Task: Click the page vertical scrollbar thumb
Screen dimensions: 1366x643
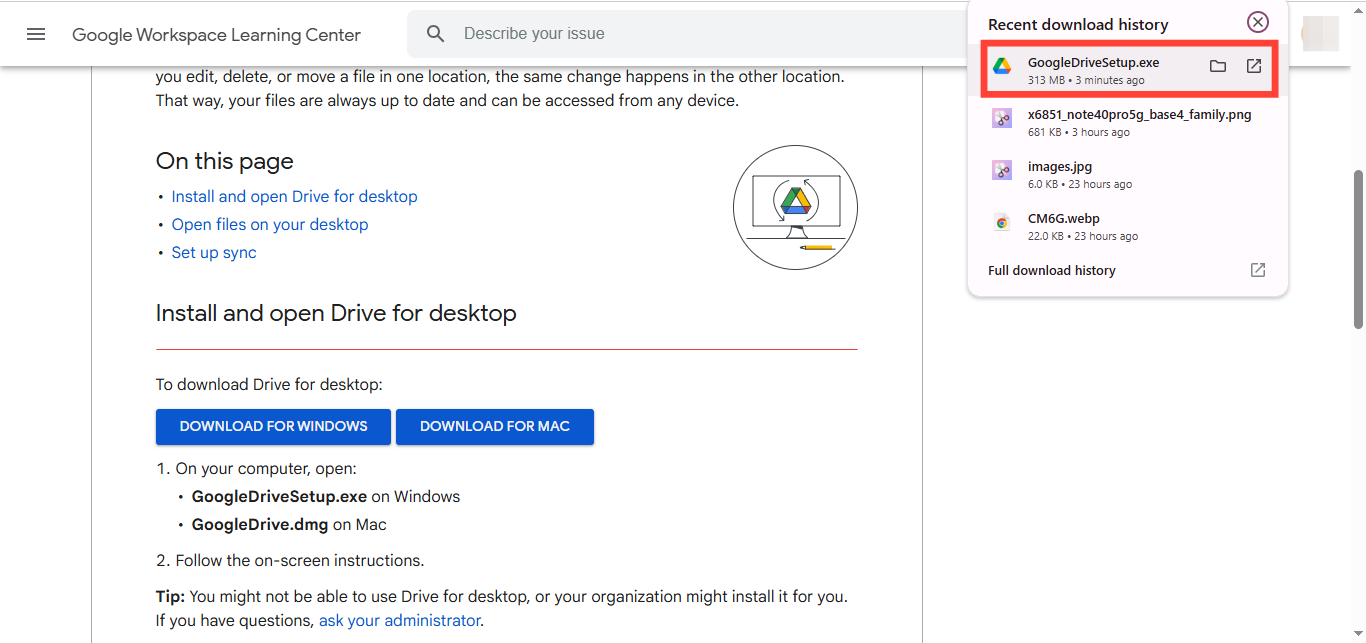Action: coord(1357,248)
